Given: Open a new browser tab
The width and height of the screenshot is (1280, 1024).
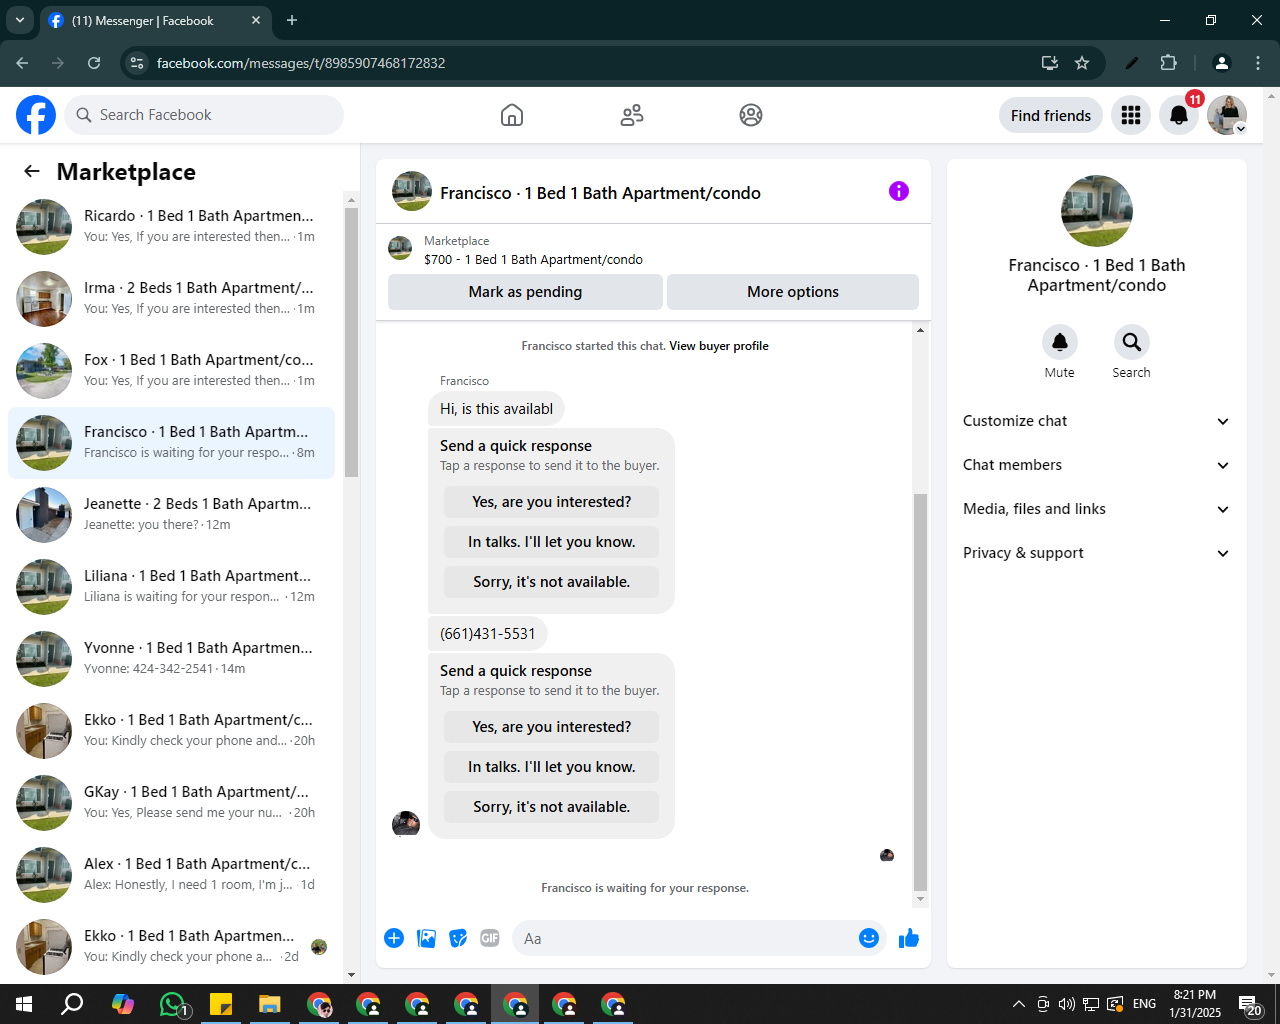Looking at the screenshot, I should pos(292,20).
